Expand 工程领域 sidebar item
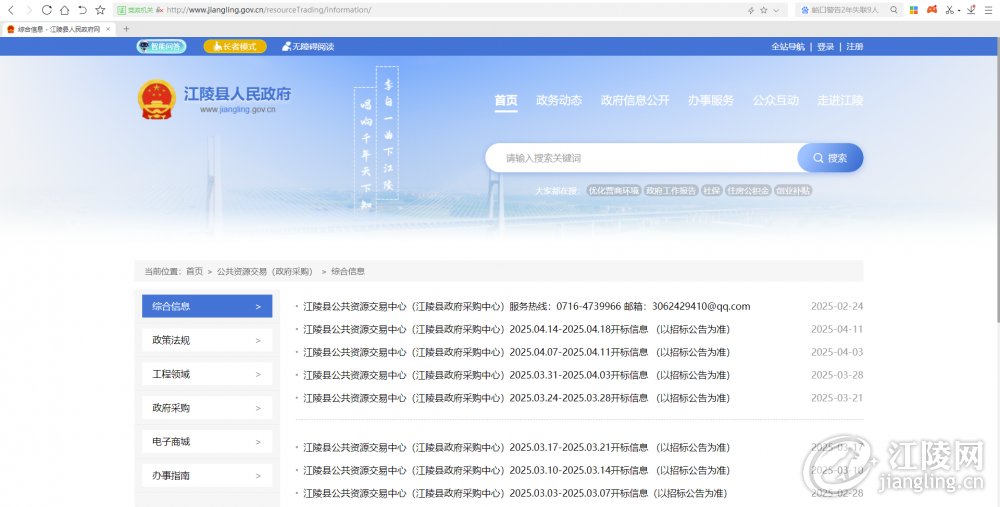The image size is (1000, 507). coord(207,374)
